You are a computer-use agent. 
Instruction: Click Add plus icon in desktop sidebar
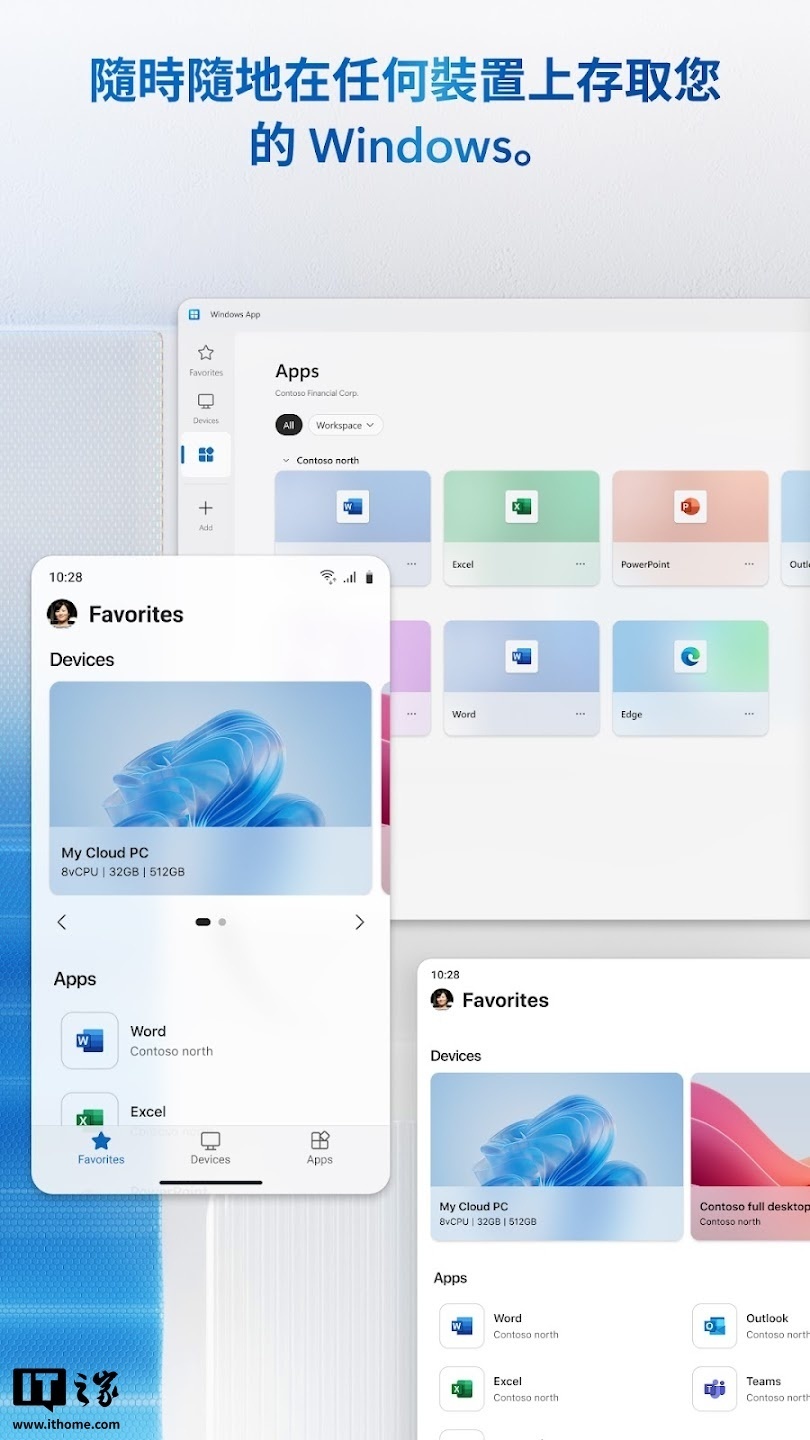(206, 508)
